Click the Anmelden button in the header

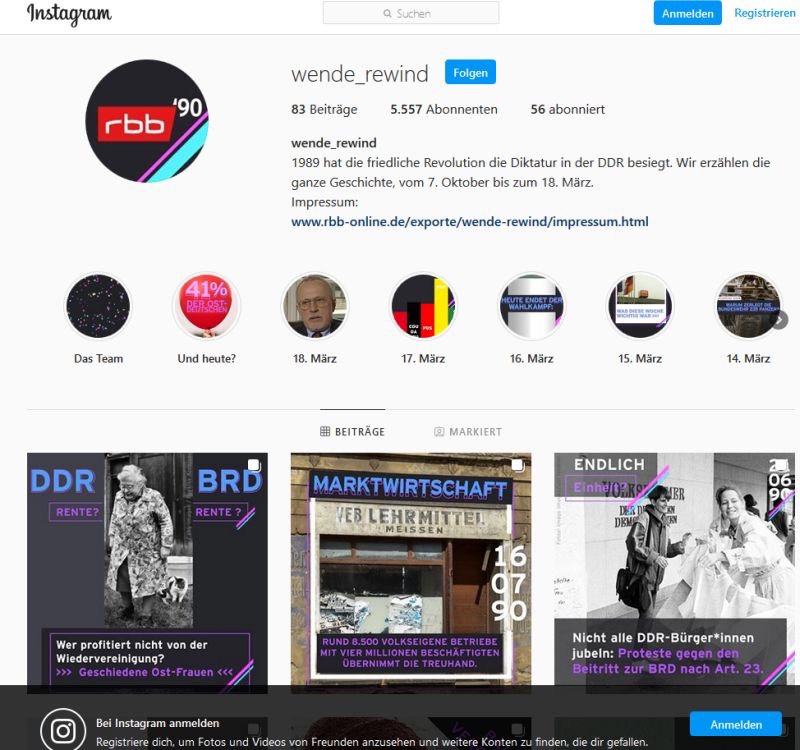coord(688,13)
